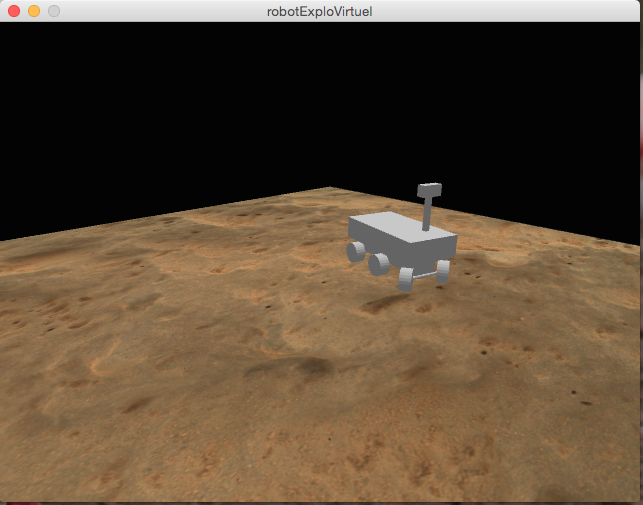643x505 pixels.
Task: Click the robotExploVirtuel title text
Action: click(x=319, y=11)
